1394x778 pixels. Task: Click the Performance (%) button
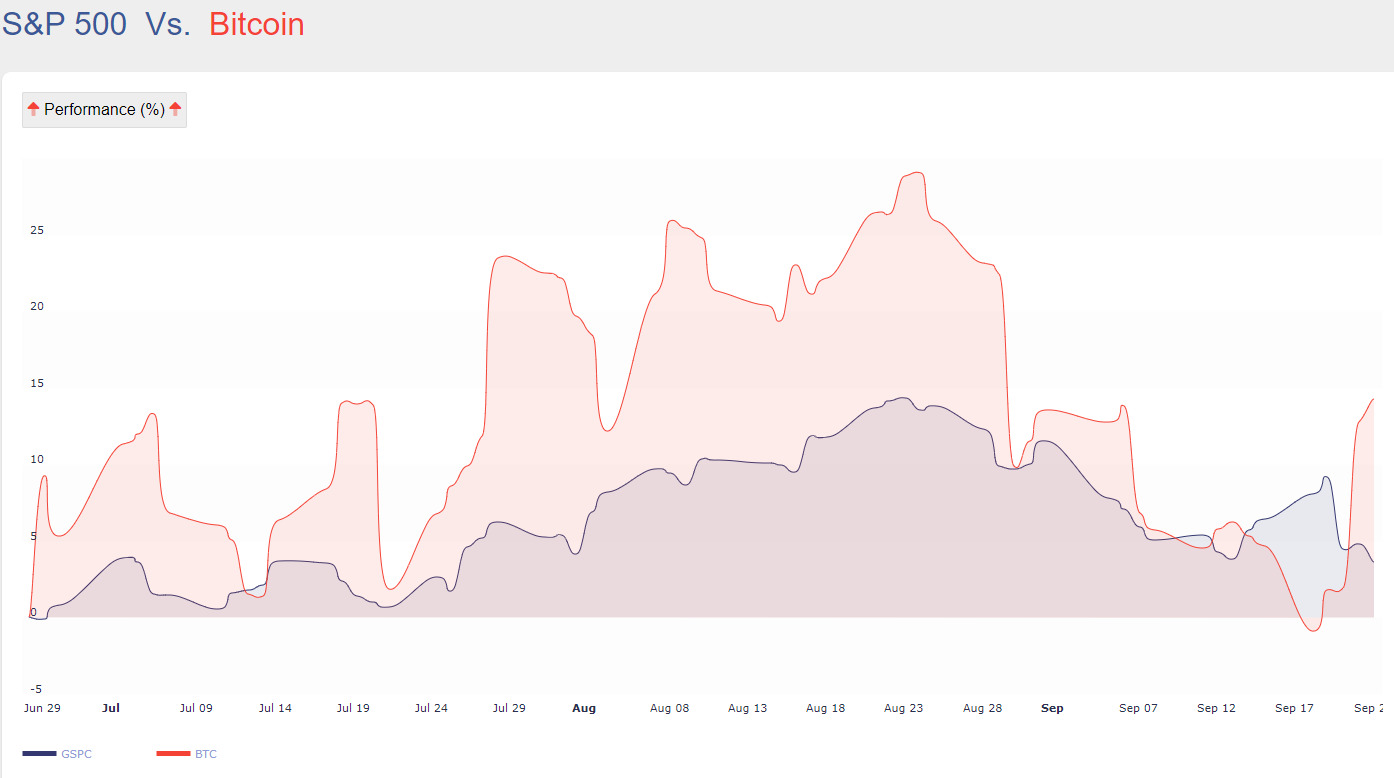click(104, 110)
